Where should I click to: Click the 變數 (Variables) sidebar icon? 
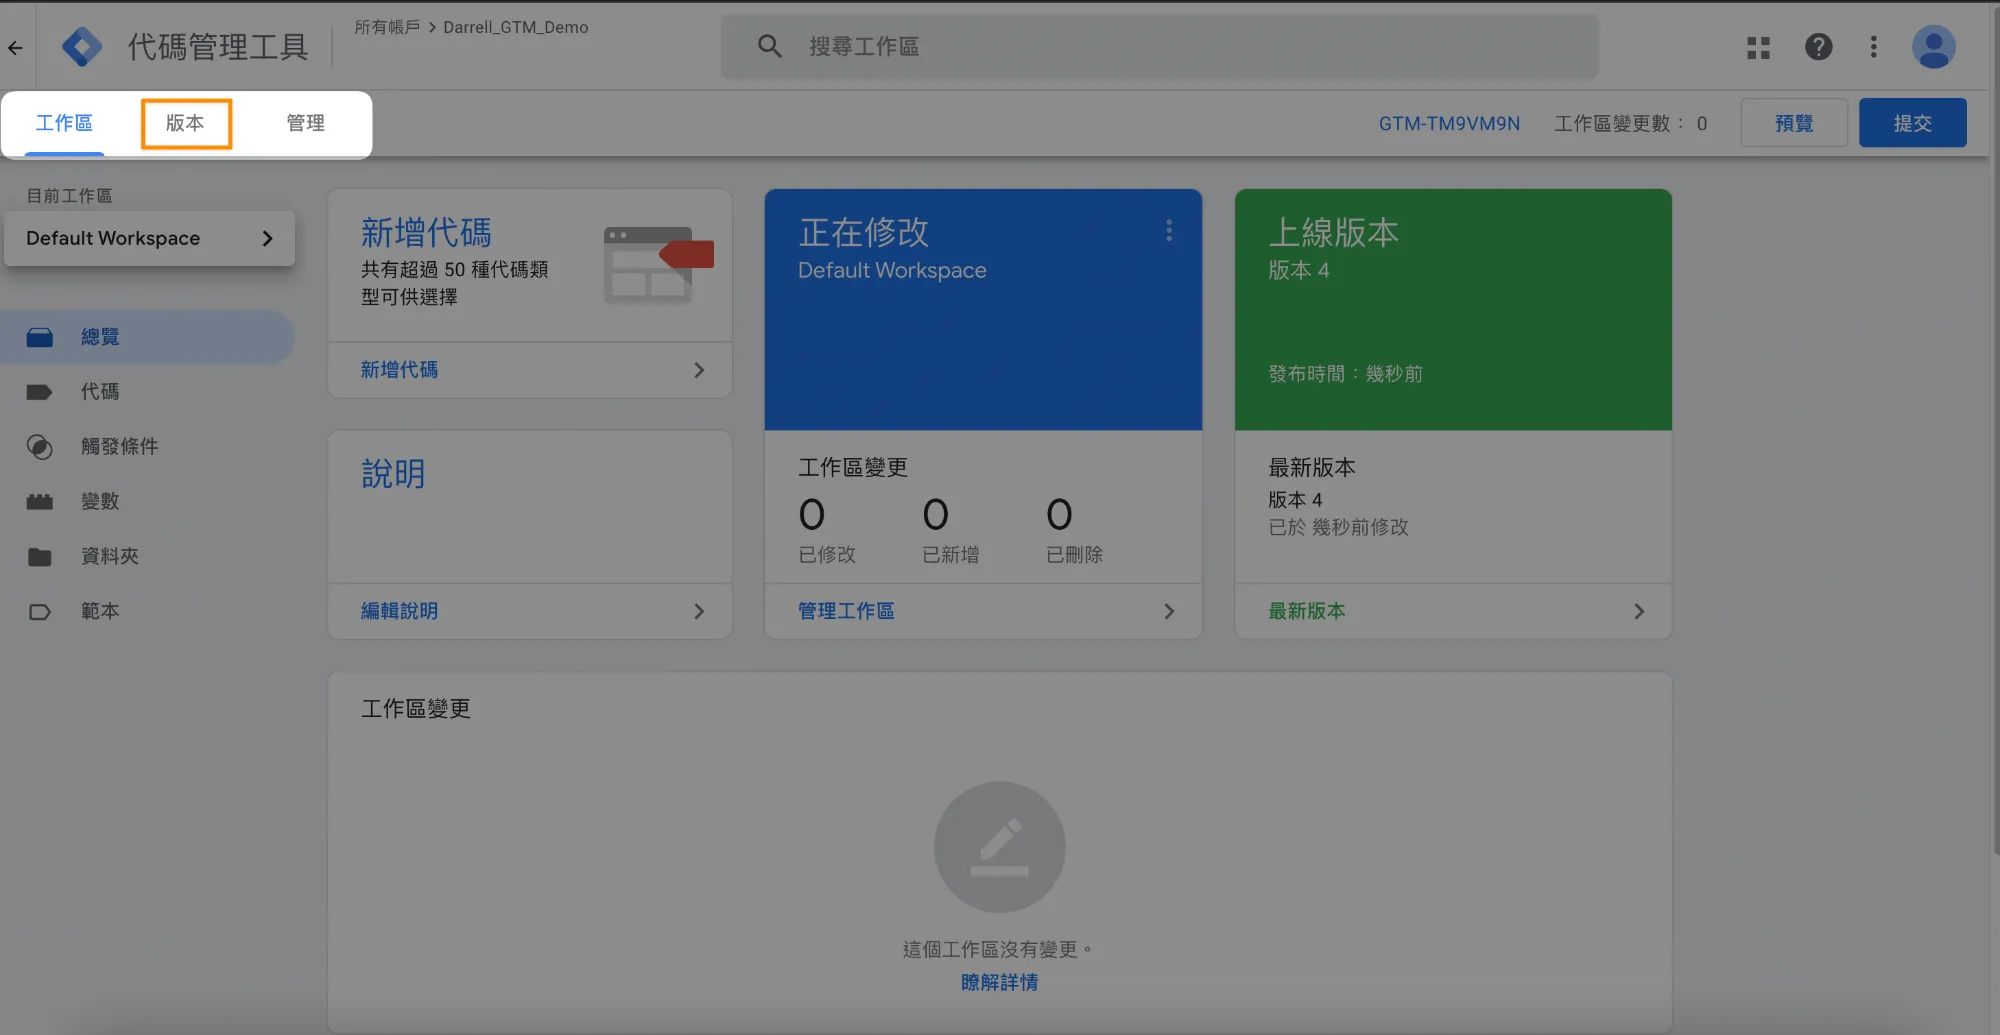tap(40, 501)
